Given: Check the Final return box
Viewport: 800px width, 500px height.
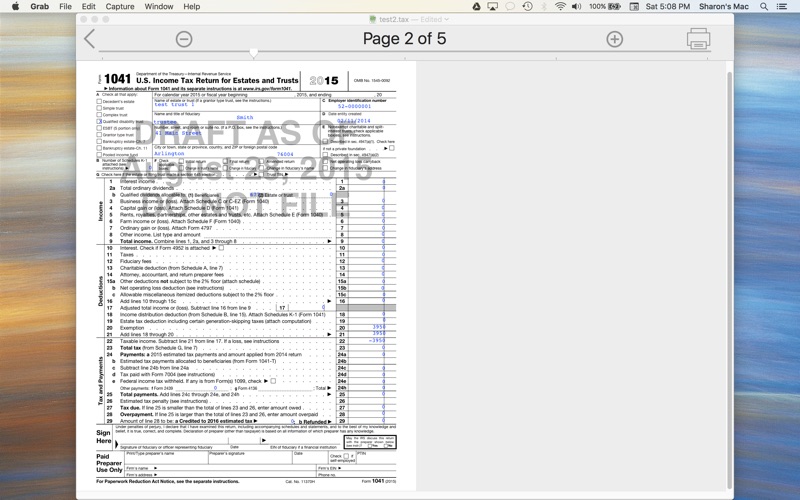Looking at the screenshot, I should pos(226,161).
